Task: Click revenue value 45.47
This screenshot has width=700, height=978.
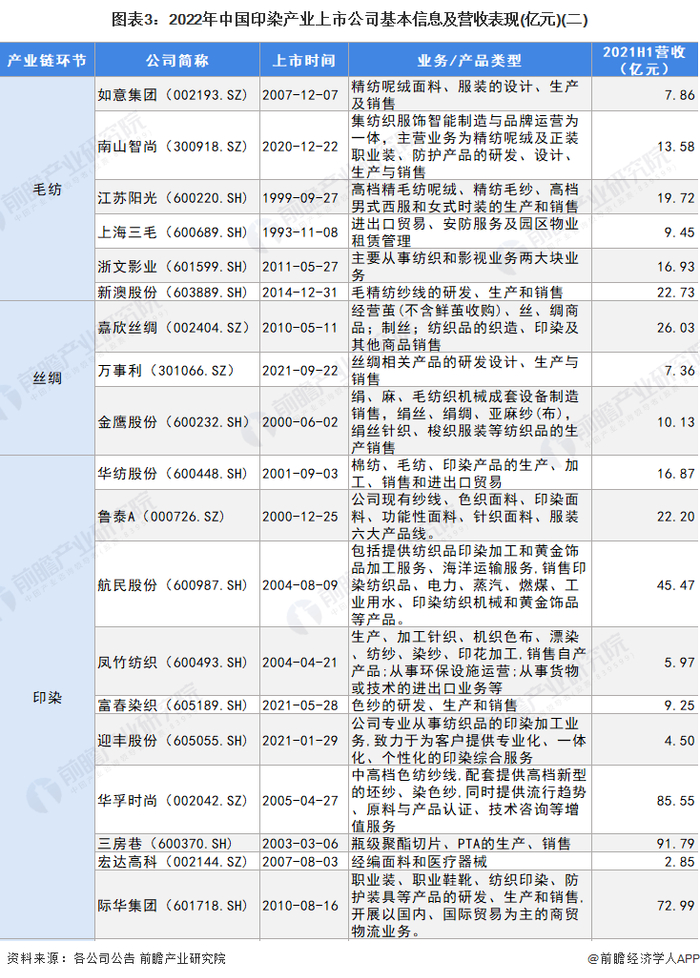Action: point(676,585)
